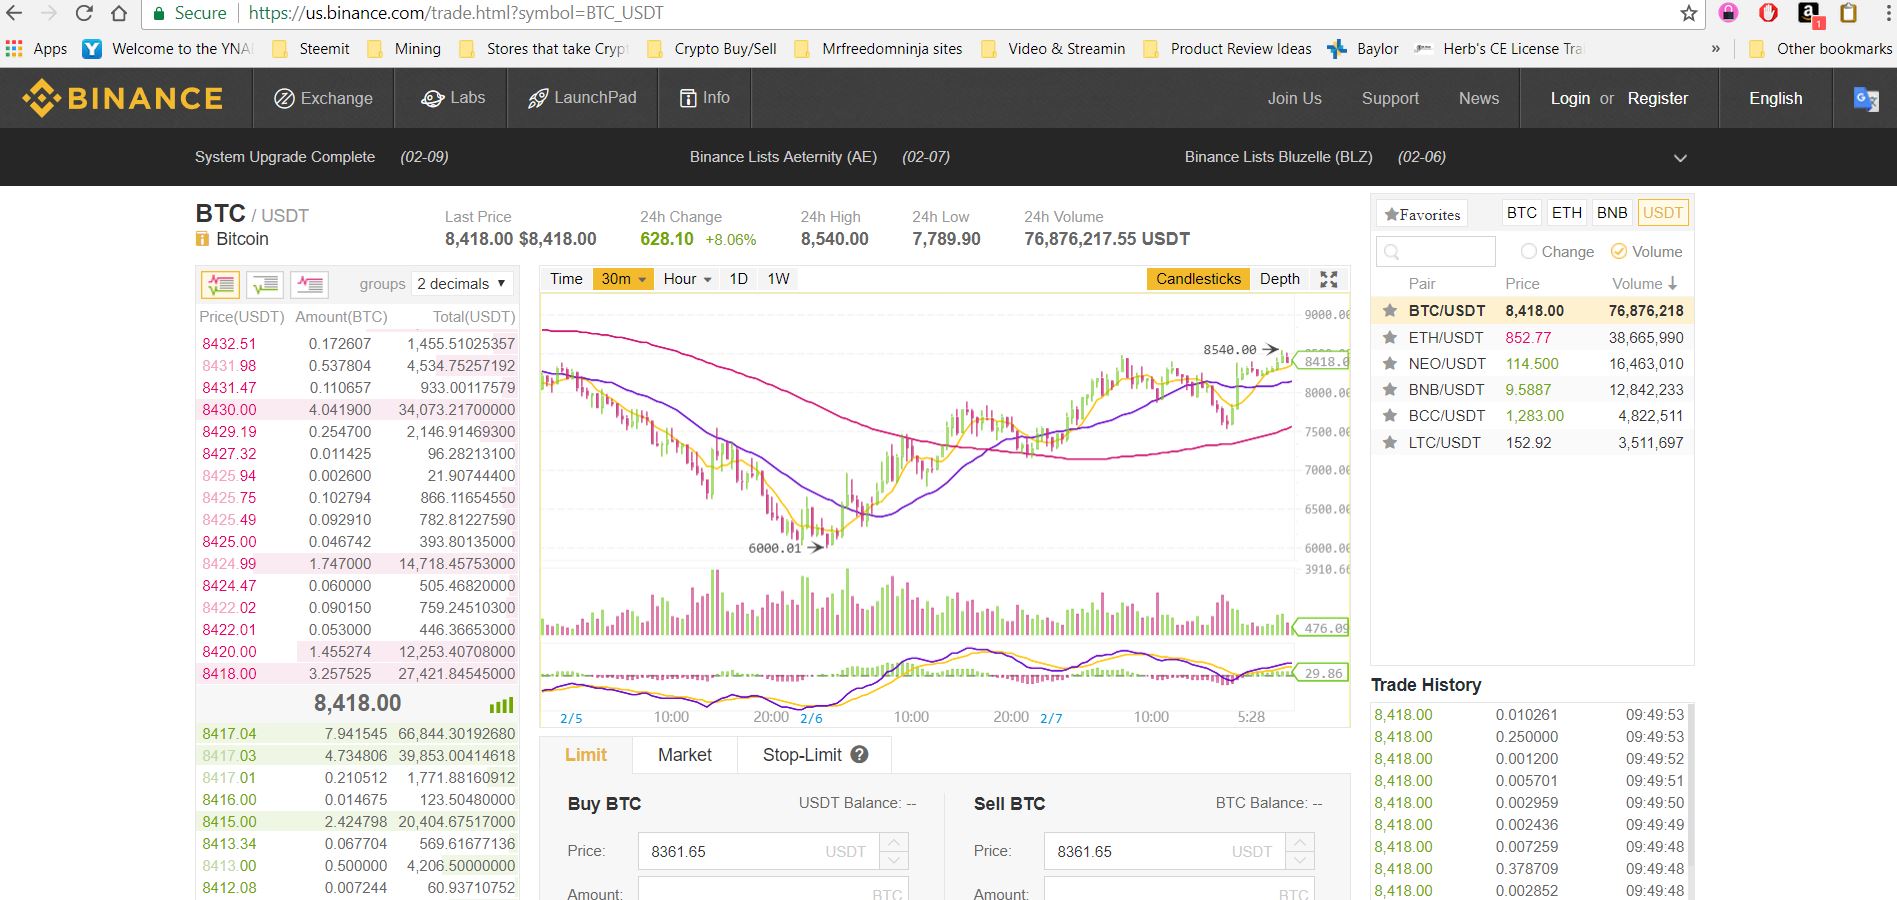Open the 30m interval dropdown
Viewport: 1897px width, 900px height.
624,279
